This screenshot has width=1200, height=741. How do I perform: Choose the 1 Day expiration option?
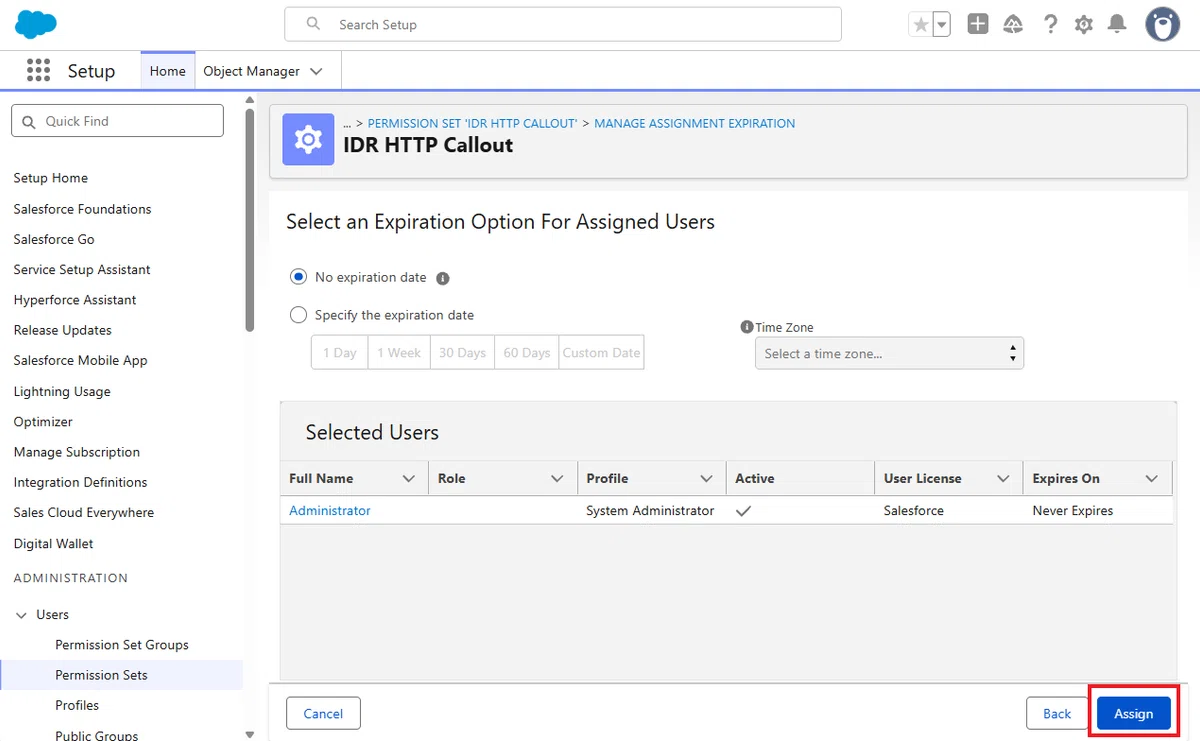[339, 353]
